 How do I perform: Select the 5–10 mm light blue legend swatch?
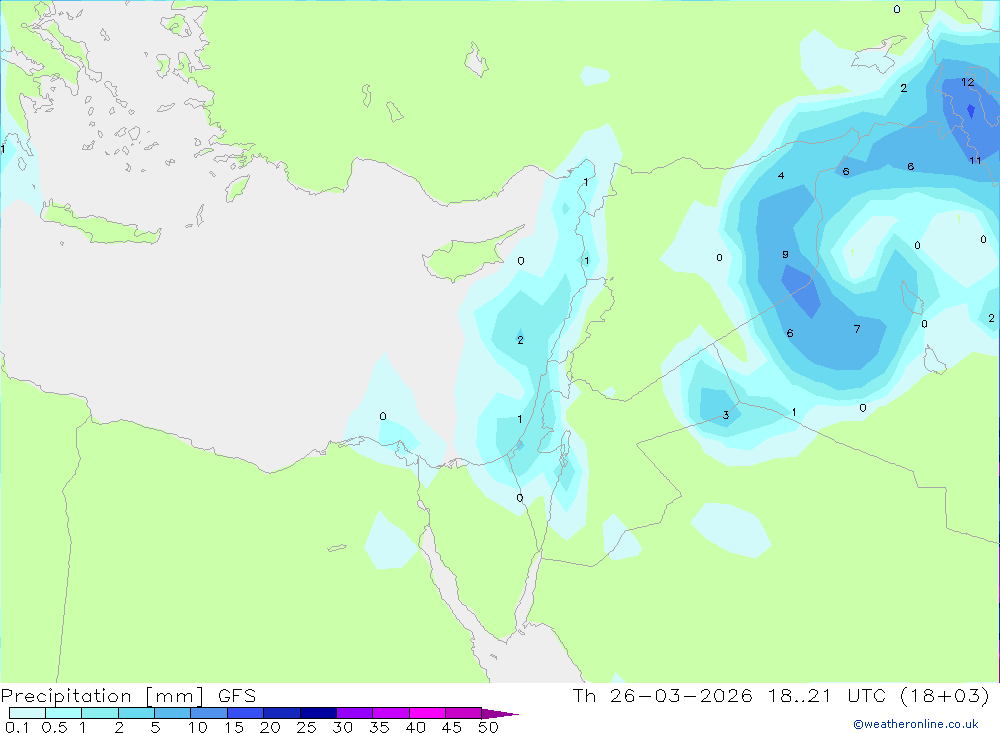[172, 713]
